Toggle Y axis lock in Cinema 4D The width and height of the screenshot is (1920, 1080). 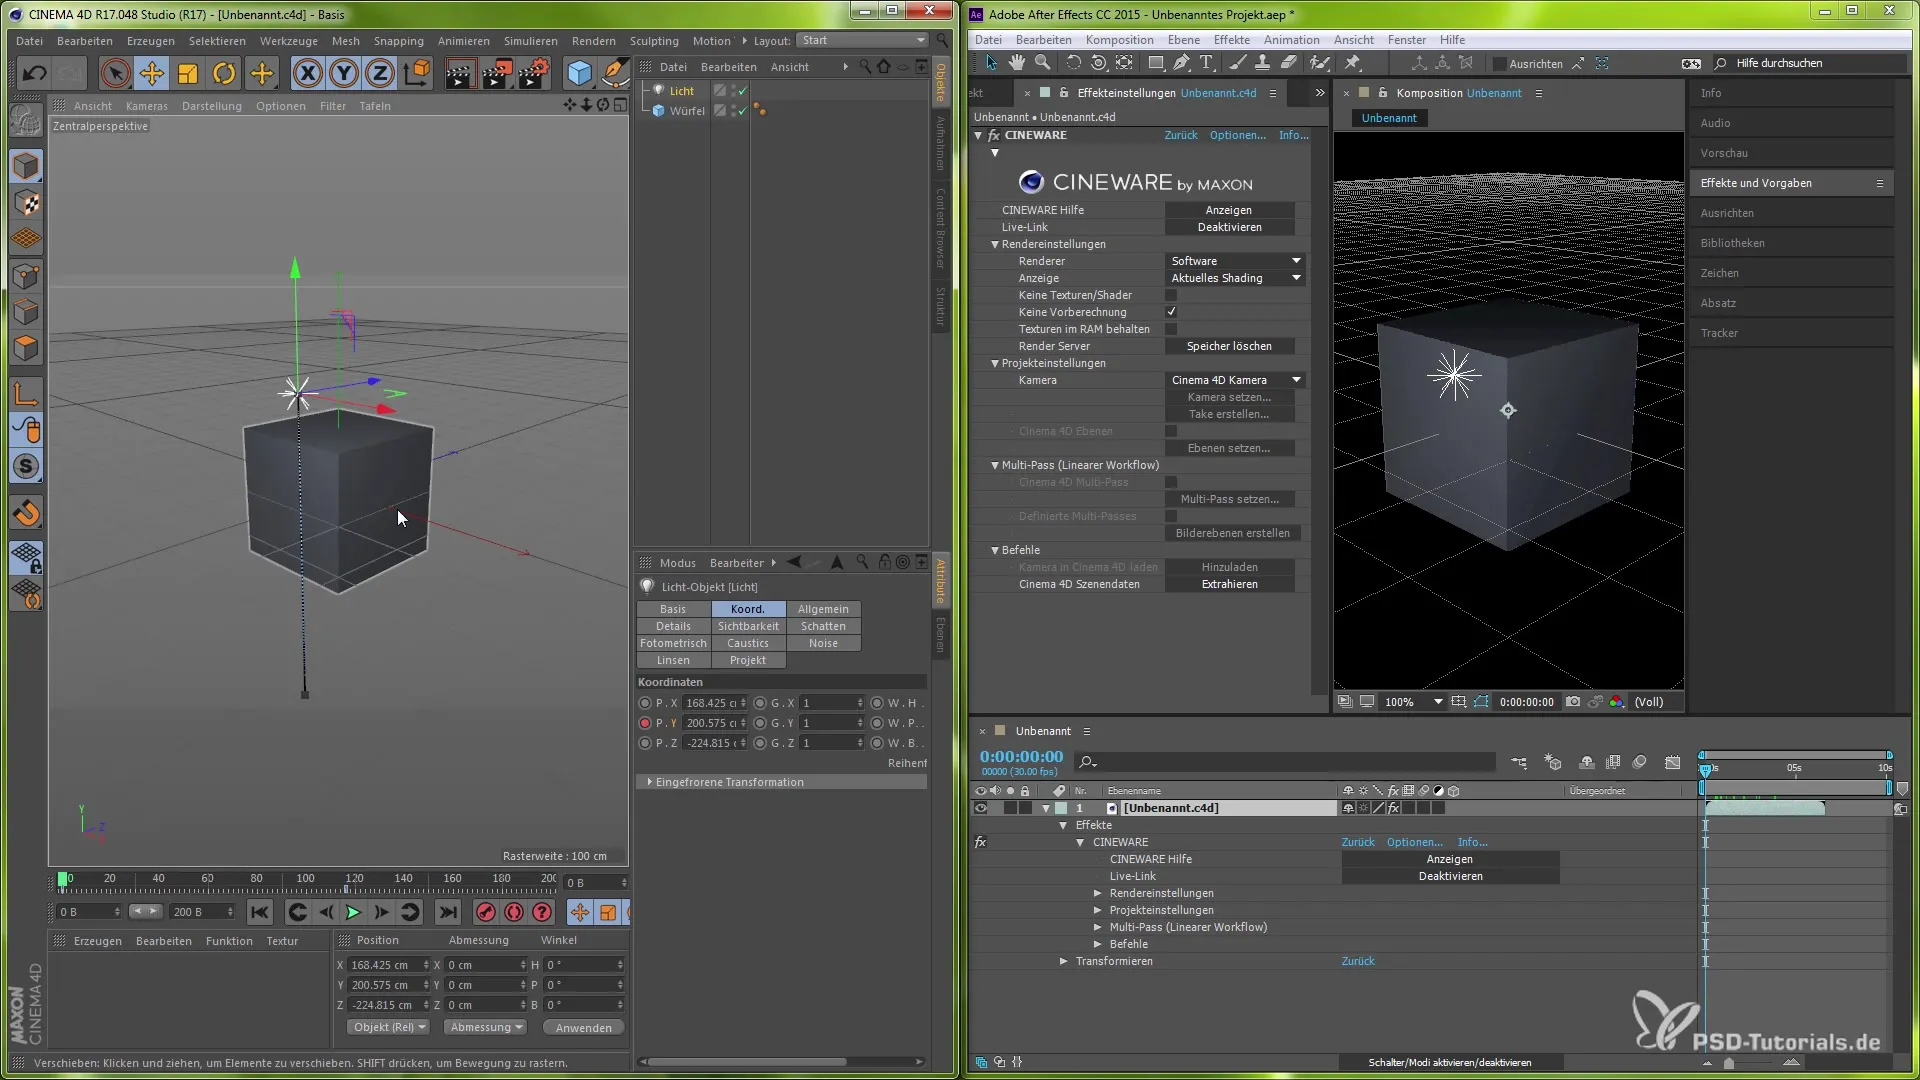coord(344,73)
